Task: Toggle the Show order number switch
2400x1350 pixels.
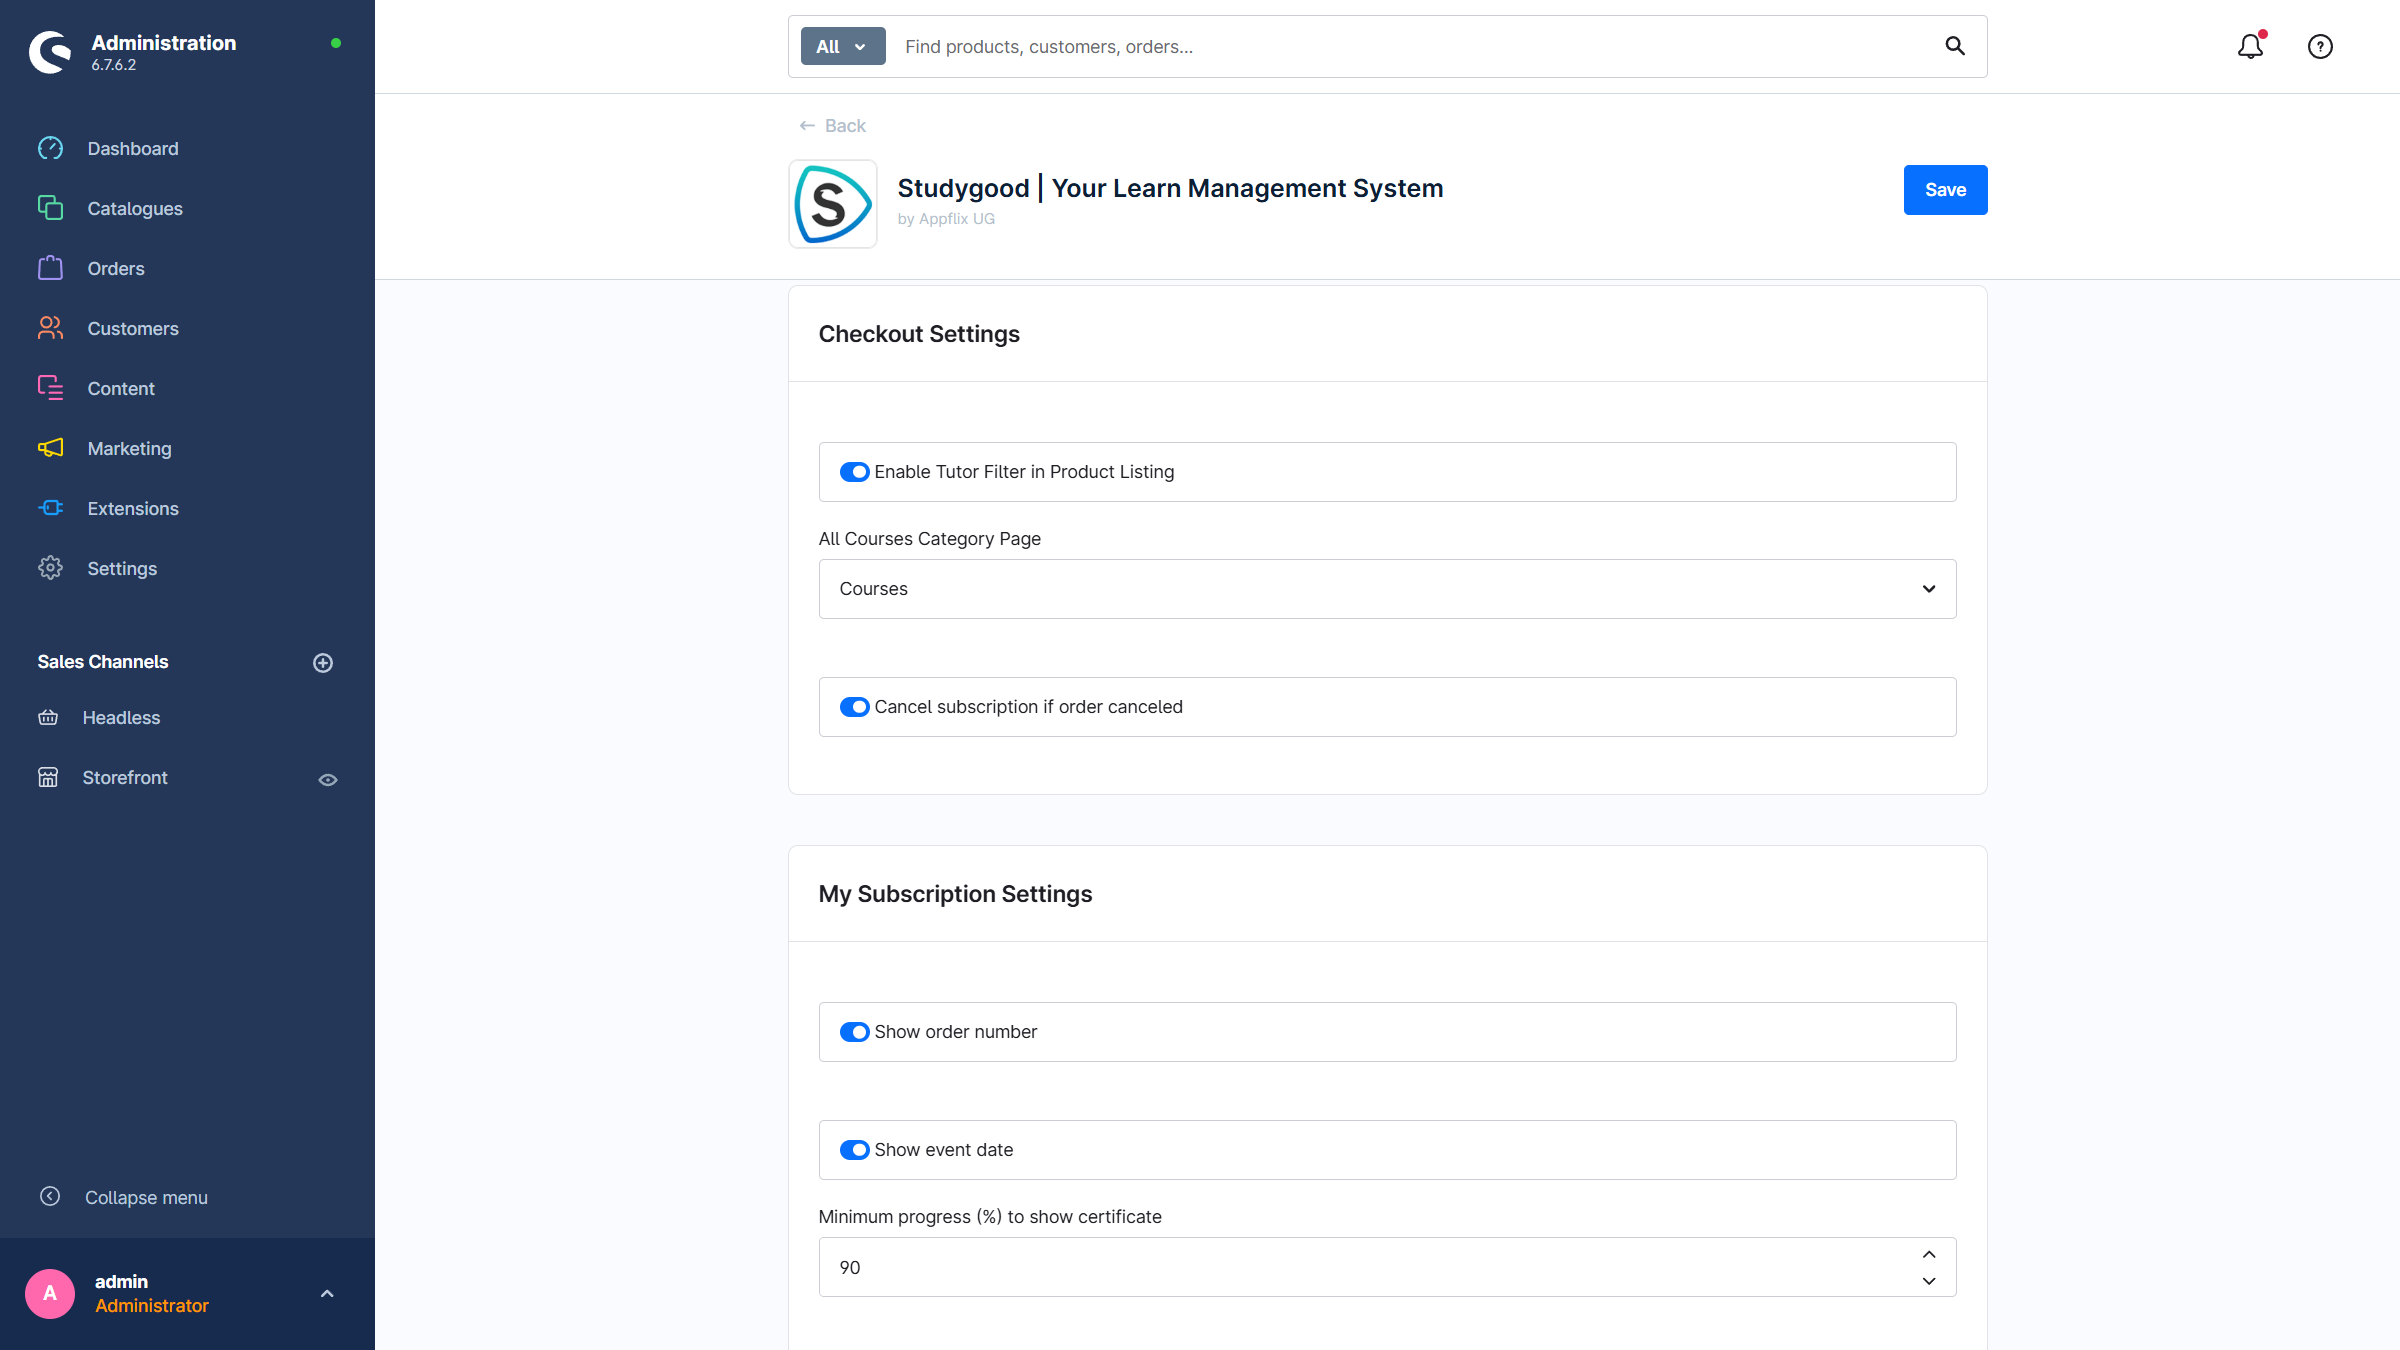Action: tap(854, 1032)
